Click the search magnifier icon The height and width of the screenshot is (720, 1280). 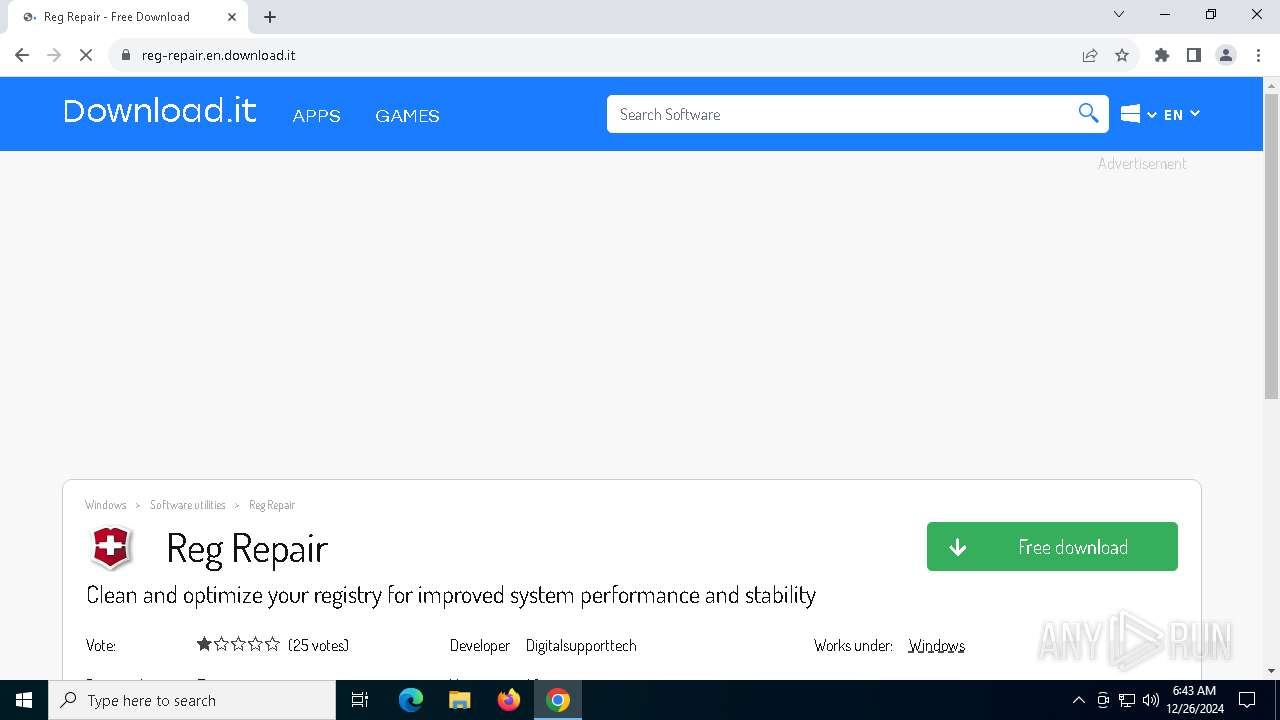1089,113
